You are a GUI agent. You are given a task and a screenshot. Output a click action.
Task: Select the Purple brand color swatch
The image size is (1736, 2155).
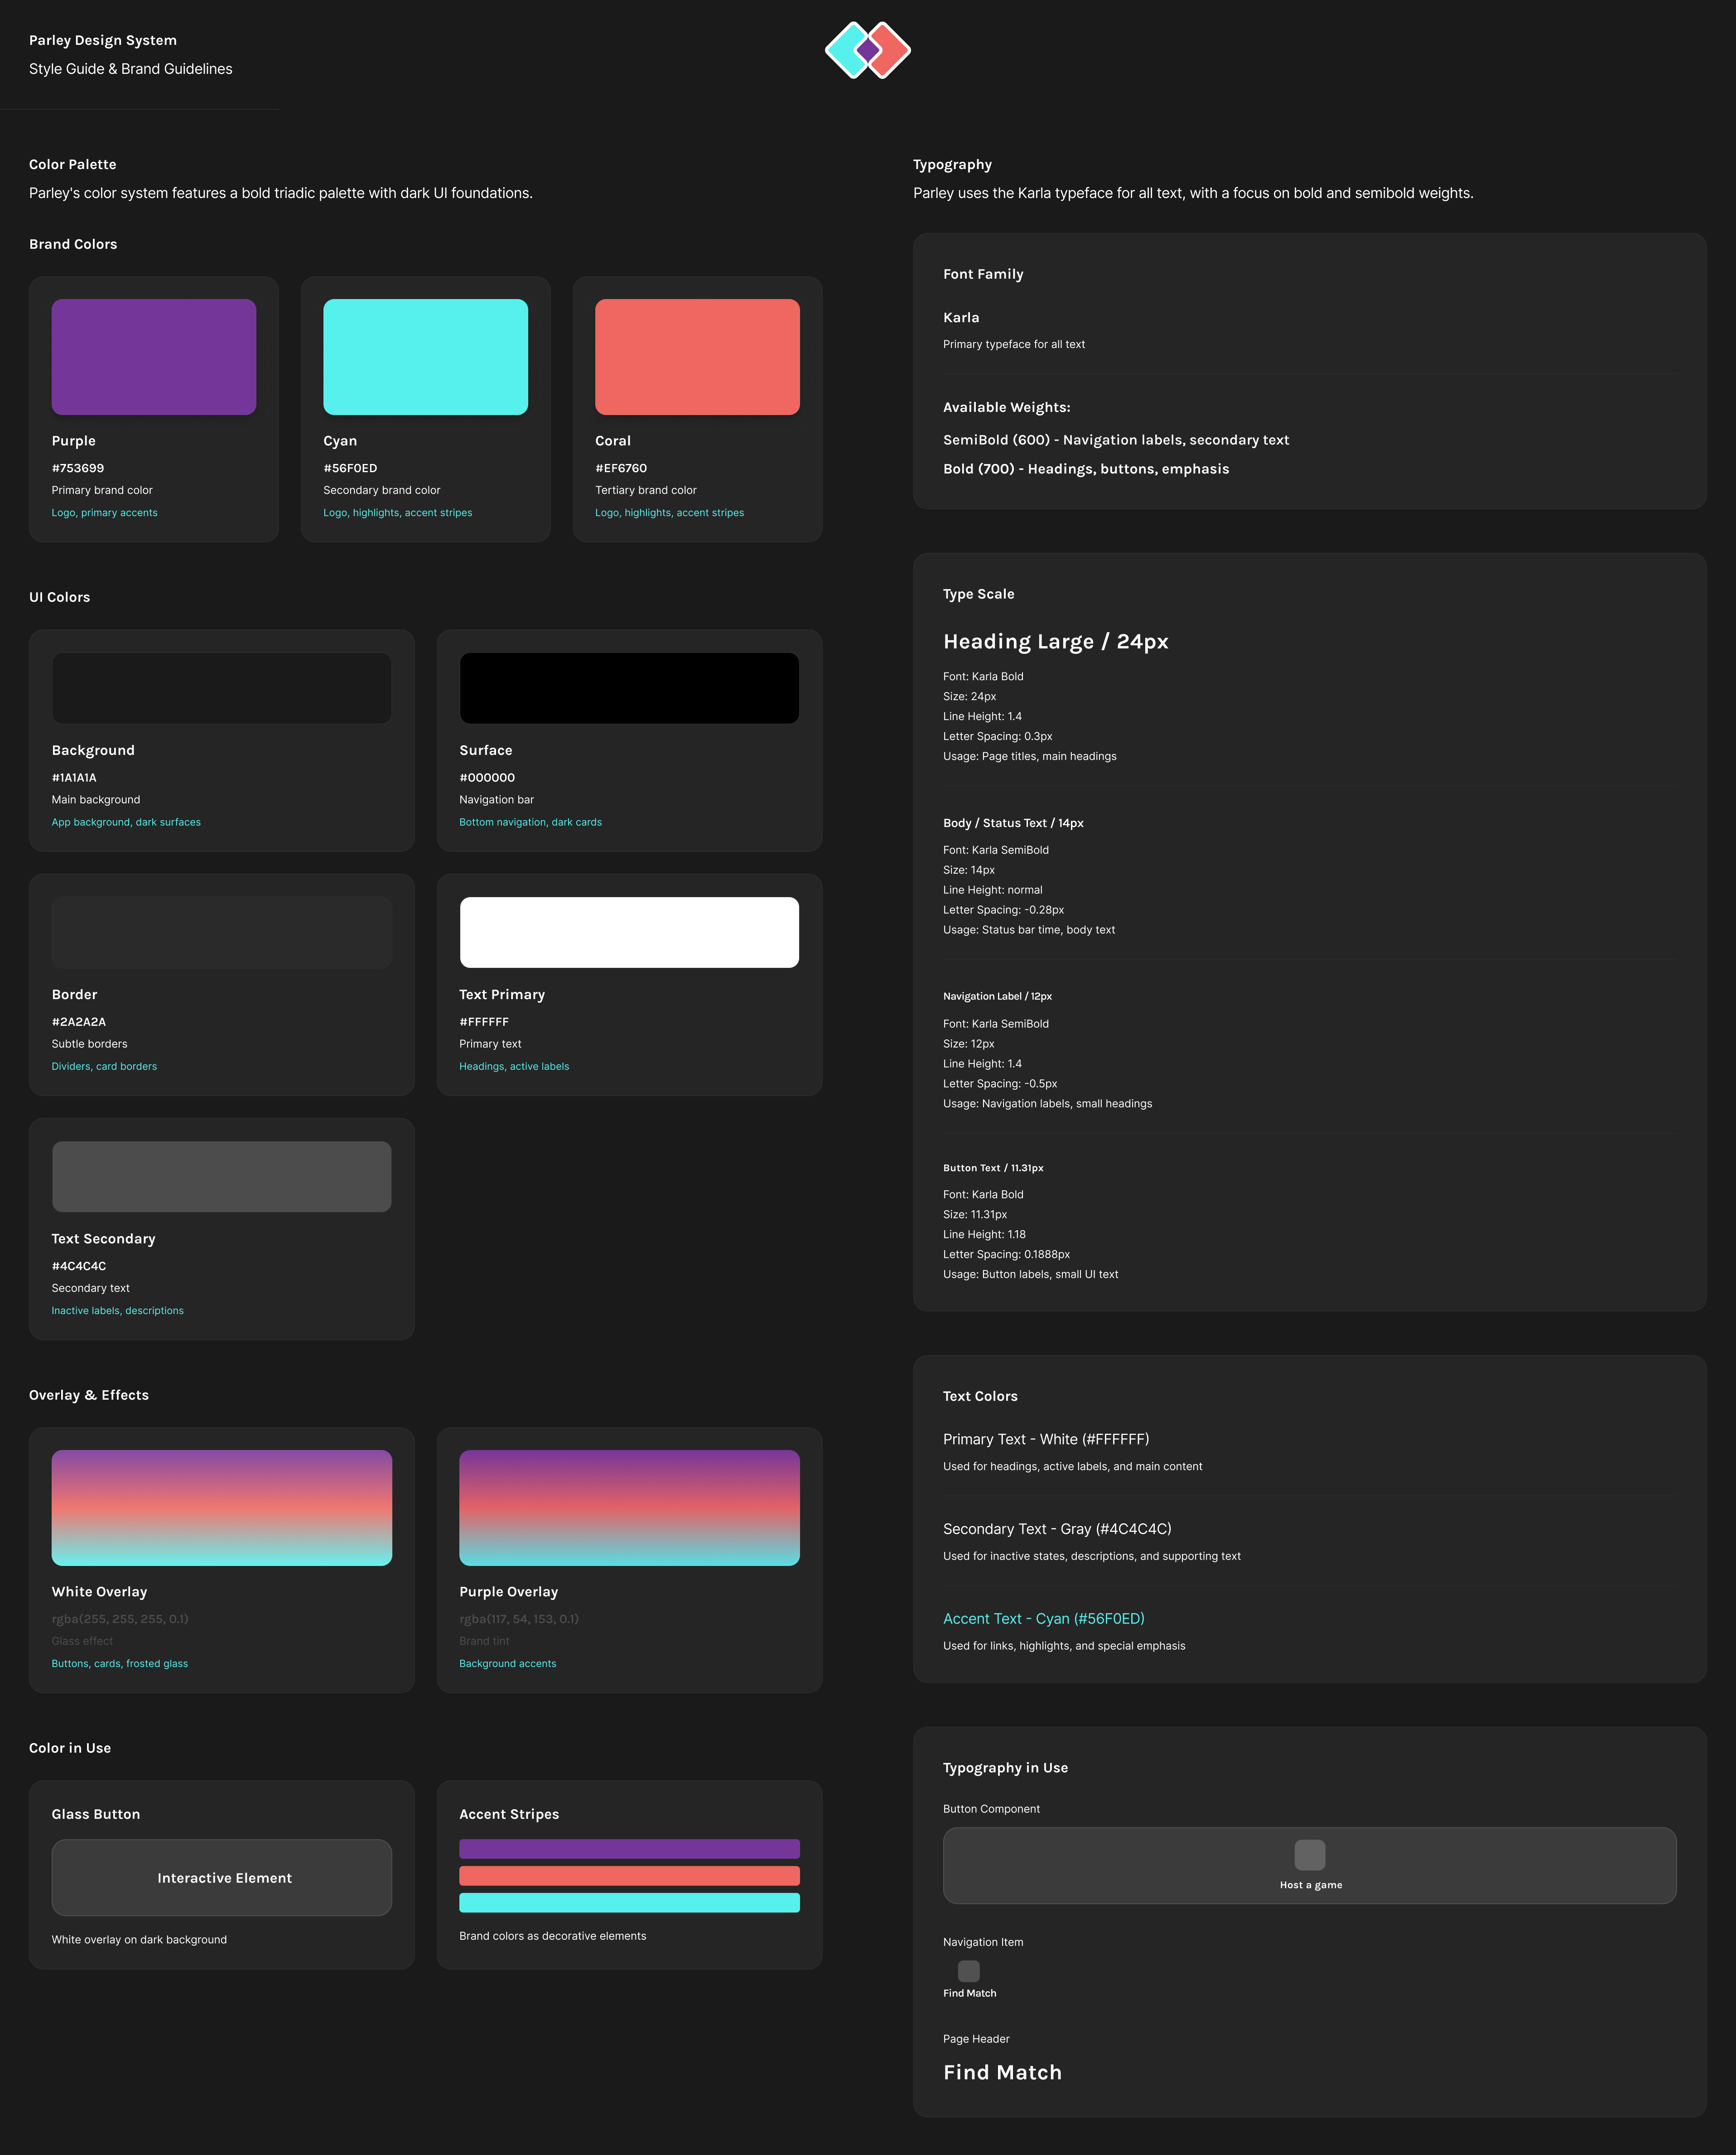coord(154,357)
